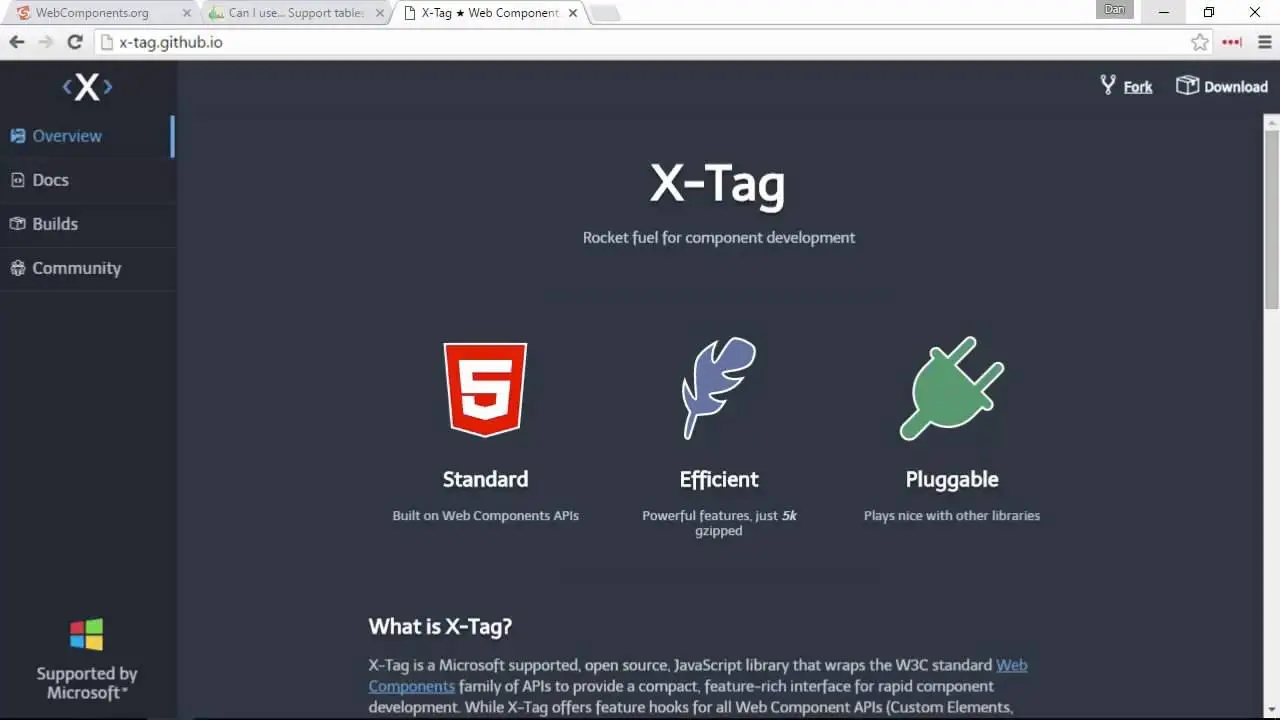Click the Builds box icon
Screen dimensions: 1280x720
point(17,224)
